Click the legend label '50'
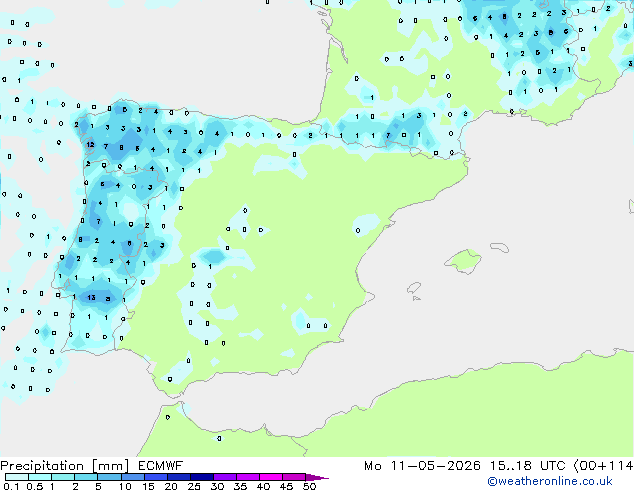The height and width of the screenshot is (490, 634). click(309, 486)
